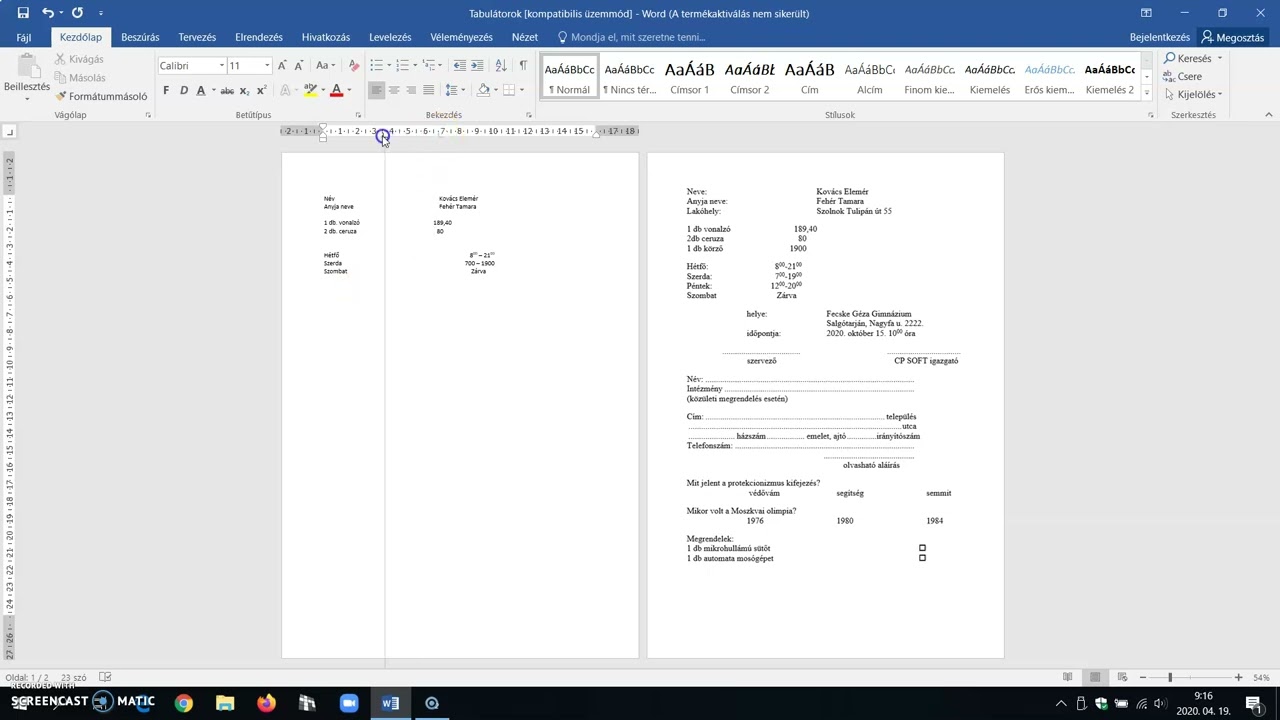The height and width of the screenshot is (720, 1280).
Task: Click the Bejelentkezés sign-in link
Action: tap(1160, 37)
